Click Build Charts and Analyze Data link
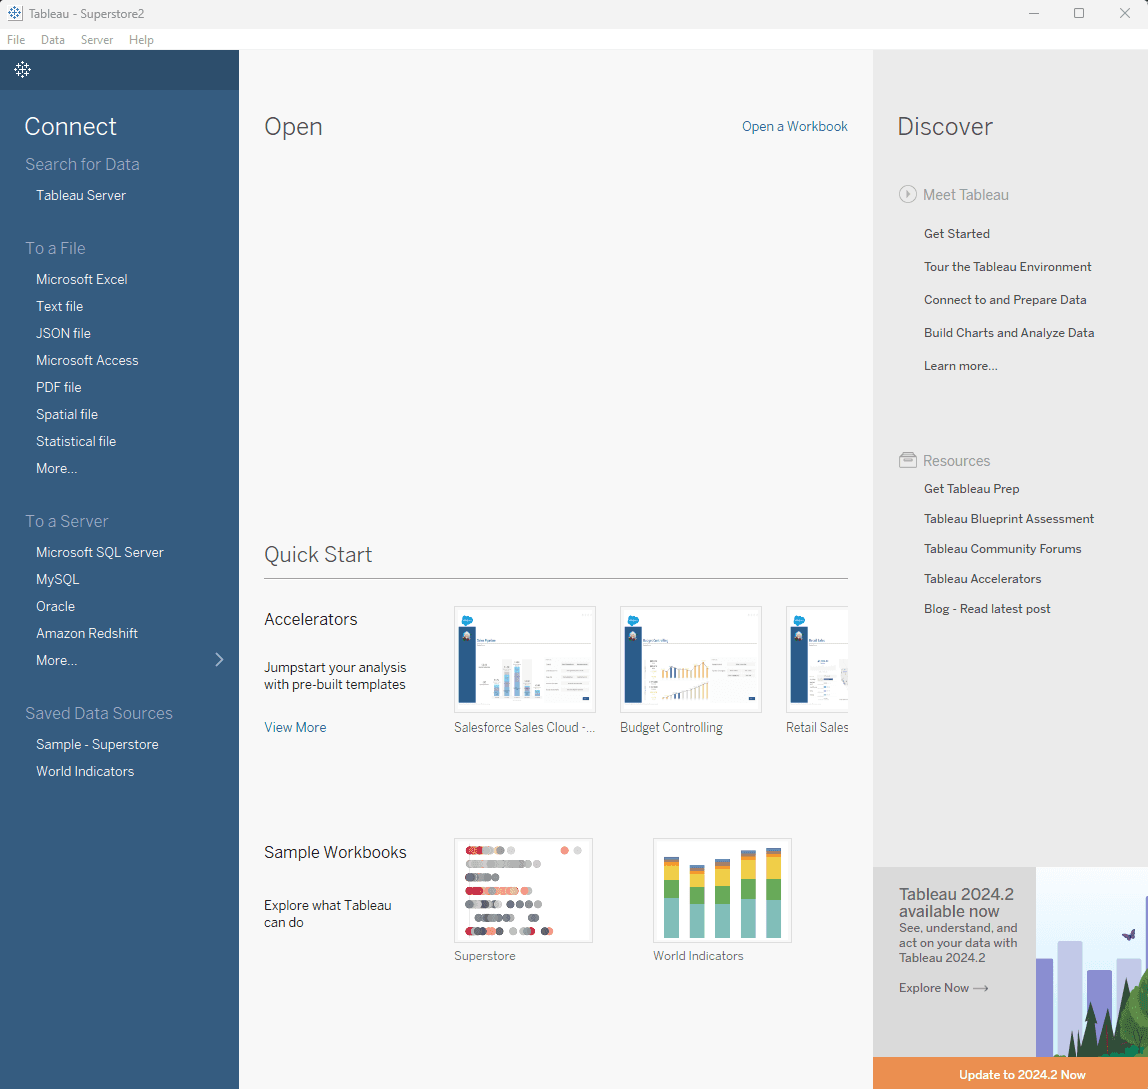The height and width of the screenshot is (1089, 1148). point(1009,332)
